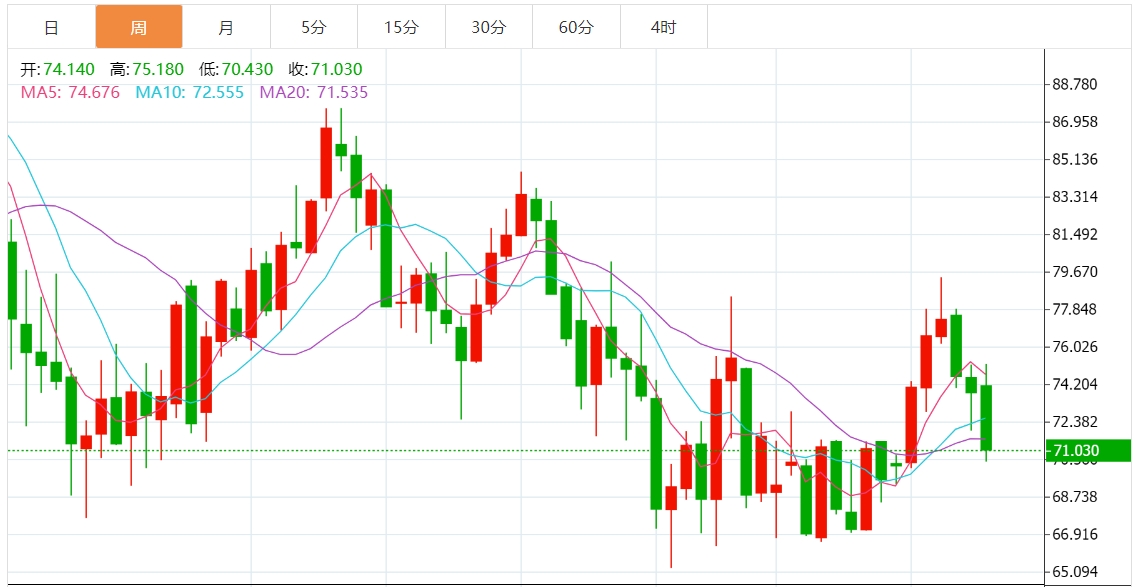Switch to the 日 daily chart tab
1136x587 pixels.
(51, 28)
